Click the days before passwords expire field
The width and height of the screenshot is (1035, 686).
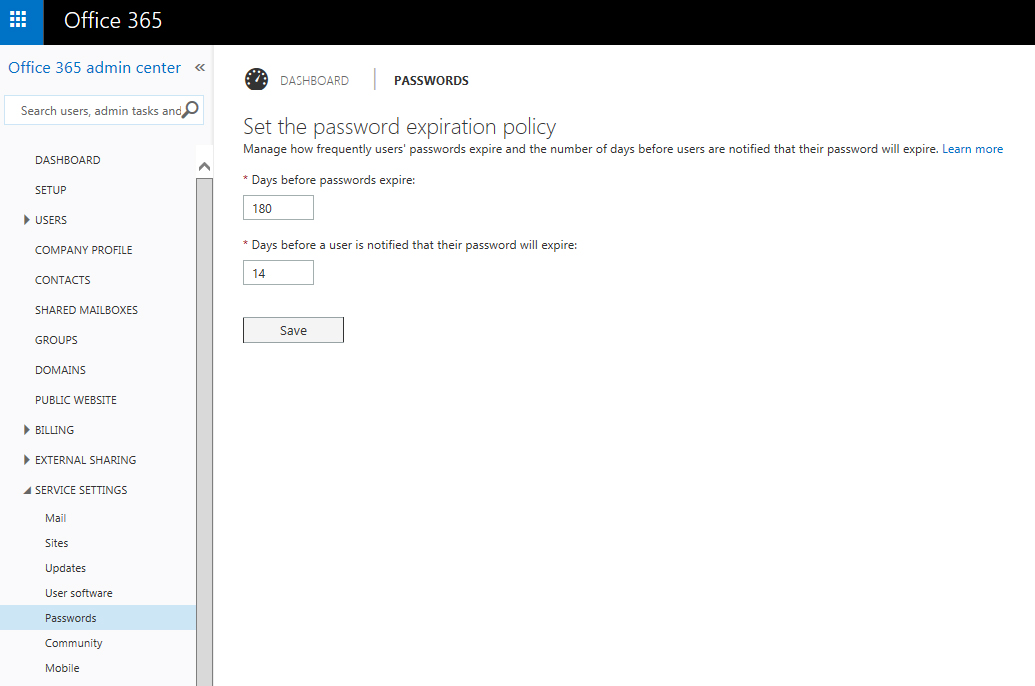278,207
